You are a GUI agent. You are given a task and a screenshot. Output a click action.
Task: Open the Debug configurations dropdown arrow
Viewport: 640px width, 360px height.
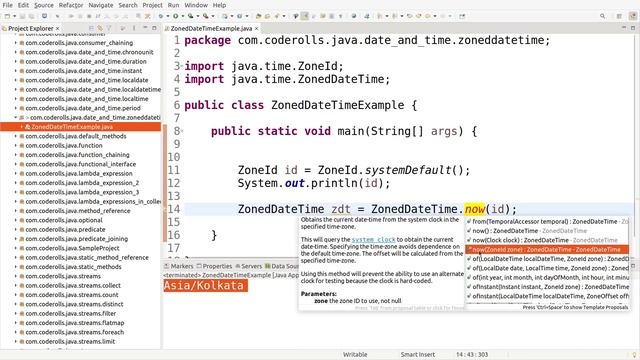tap(168, 16)
